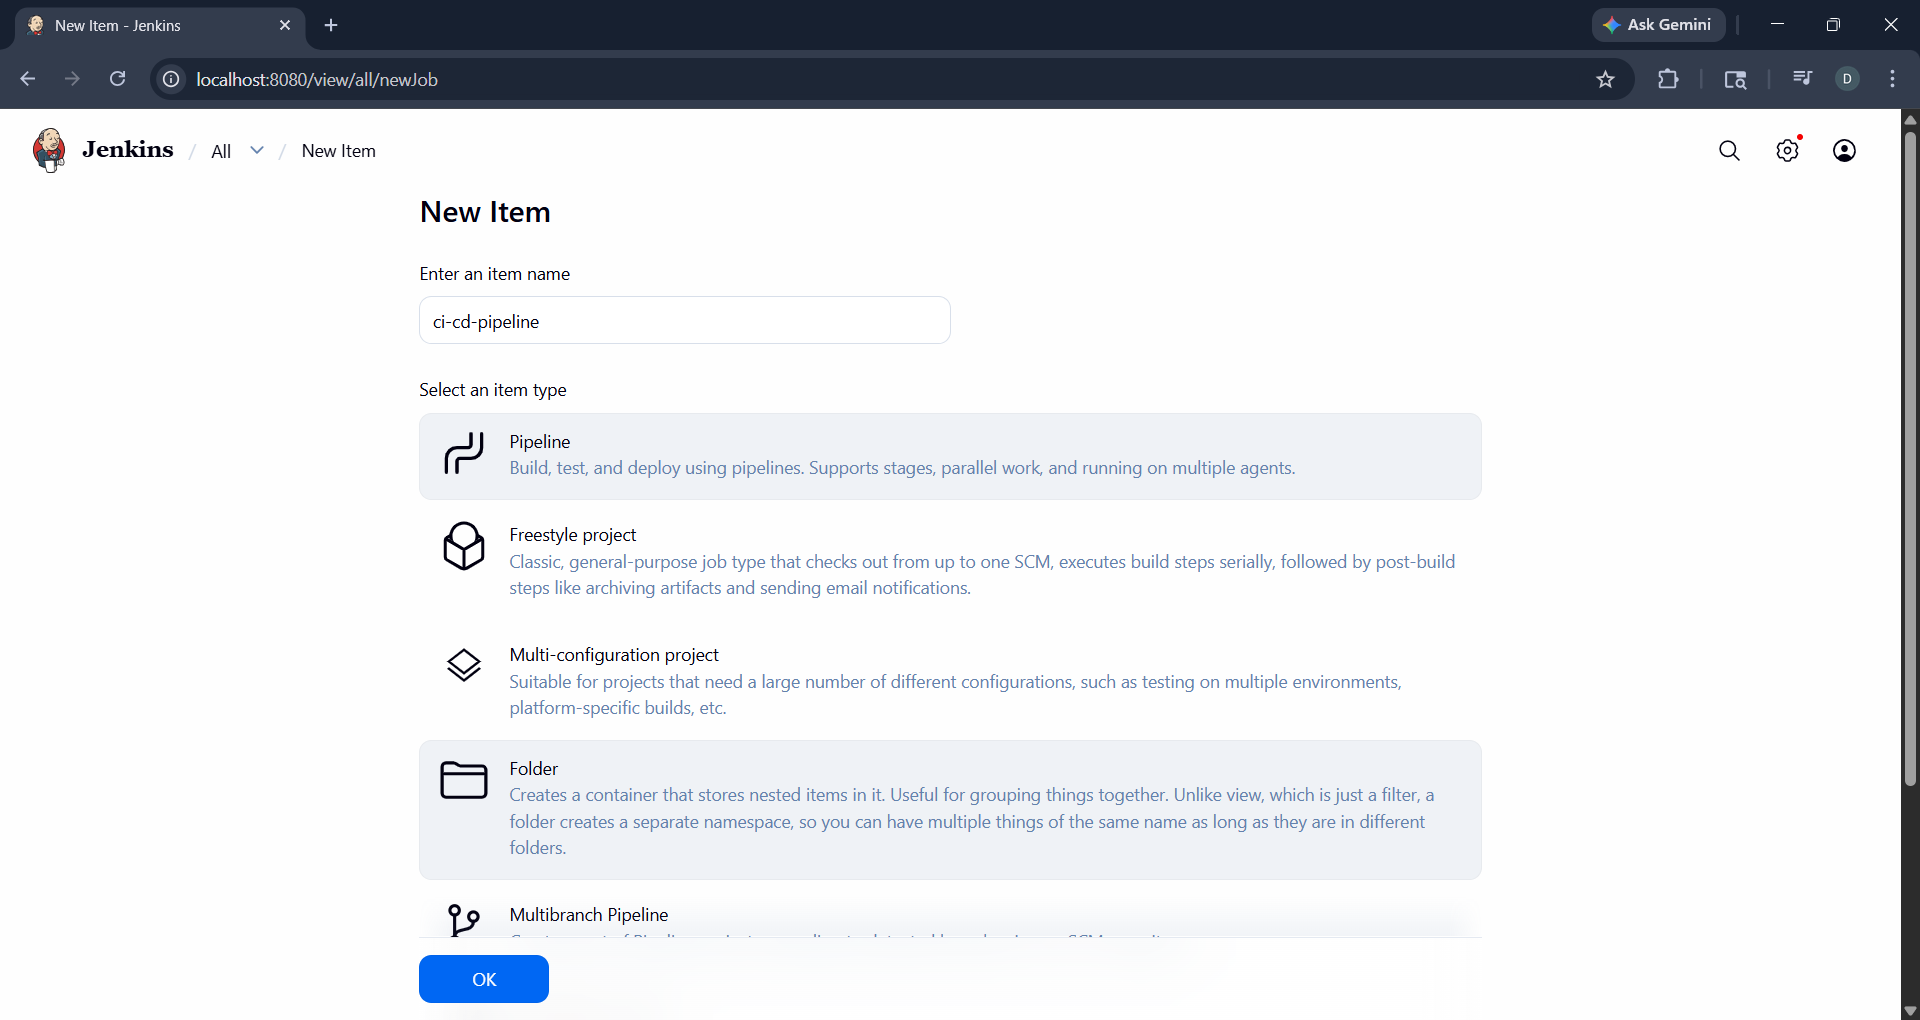
Task: Click the Ask Gemini button
Action: (1658, 25)
